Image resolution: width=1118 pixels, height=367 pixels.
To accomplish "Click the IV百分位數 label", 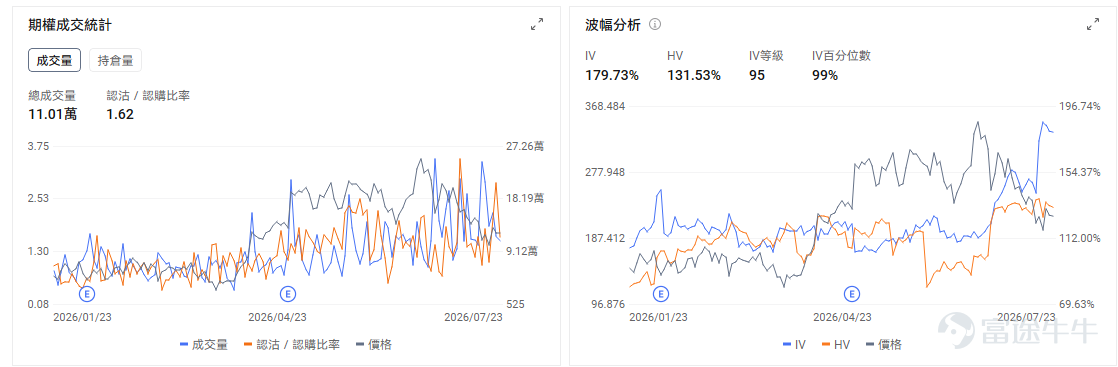I will 841,56.
